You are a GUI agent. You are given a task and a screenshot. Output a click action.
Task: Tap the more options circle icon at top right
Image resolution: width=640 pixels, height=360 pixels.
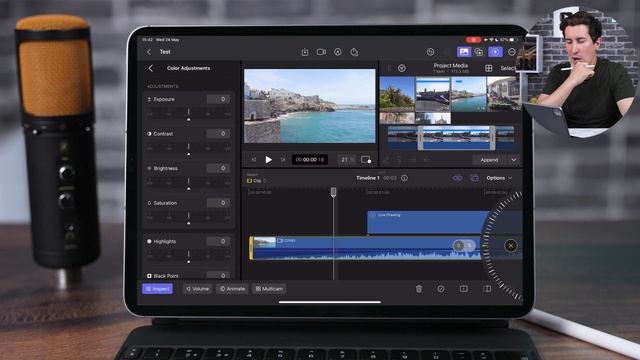click(x=512, y=52)
